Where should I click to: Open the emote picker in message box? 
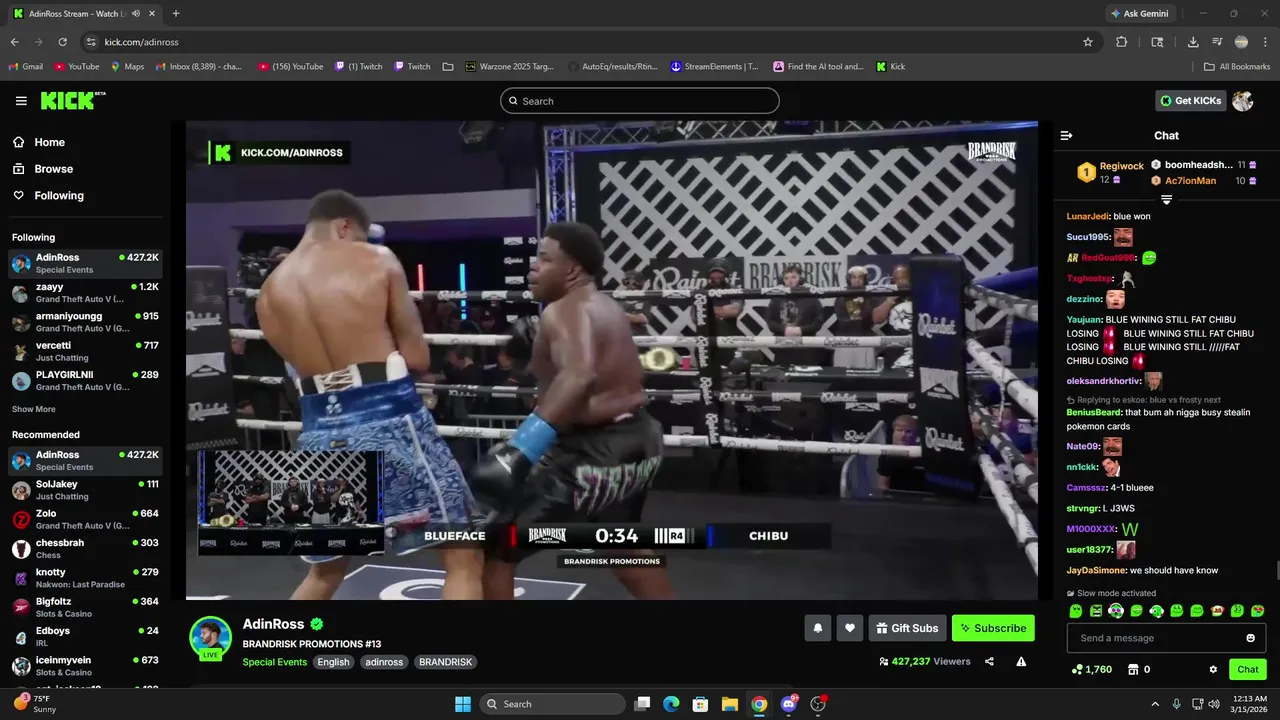pos(1250,638)
